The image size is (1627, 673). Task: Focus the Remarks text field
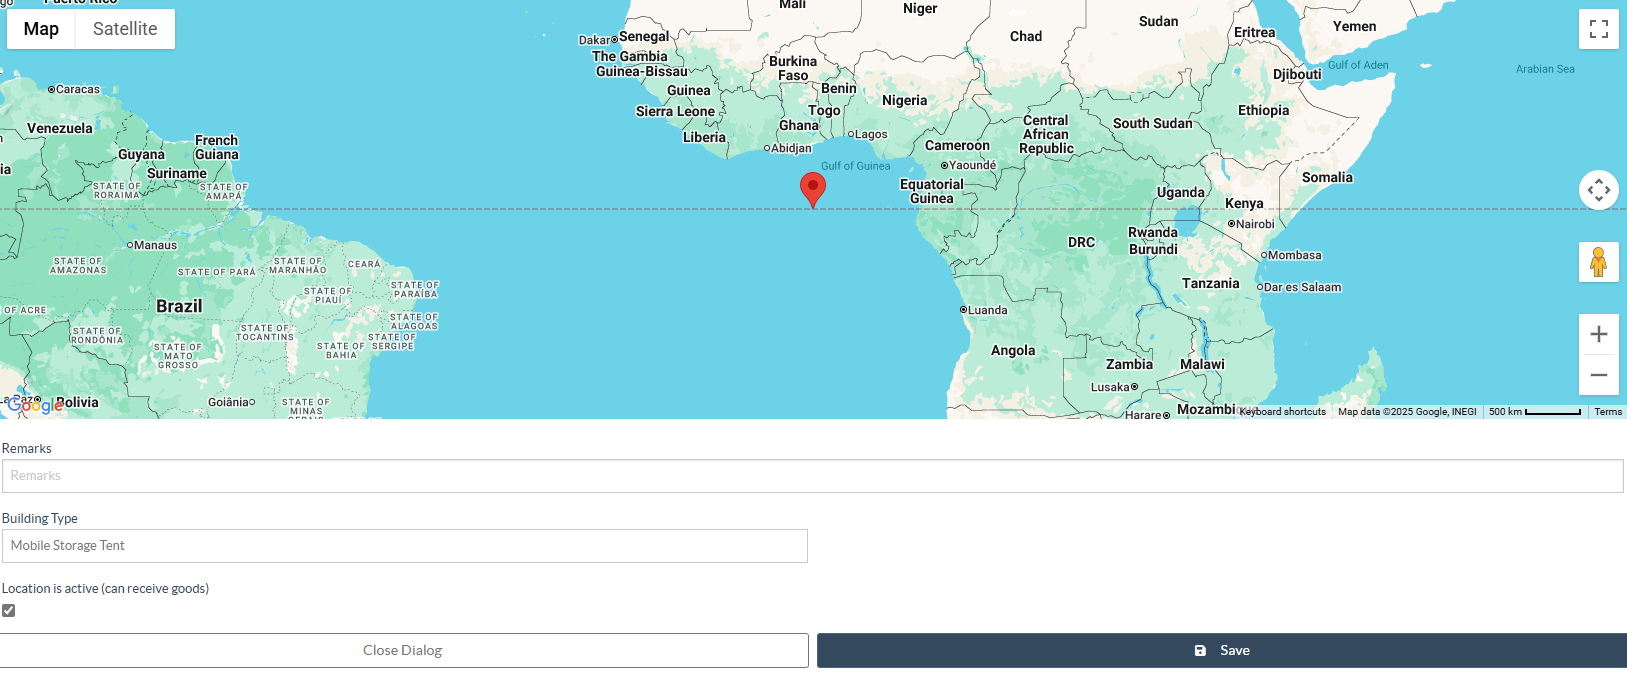point(812,476)
